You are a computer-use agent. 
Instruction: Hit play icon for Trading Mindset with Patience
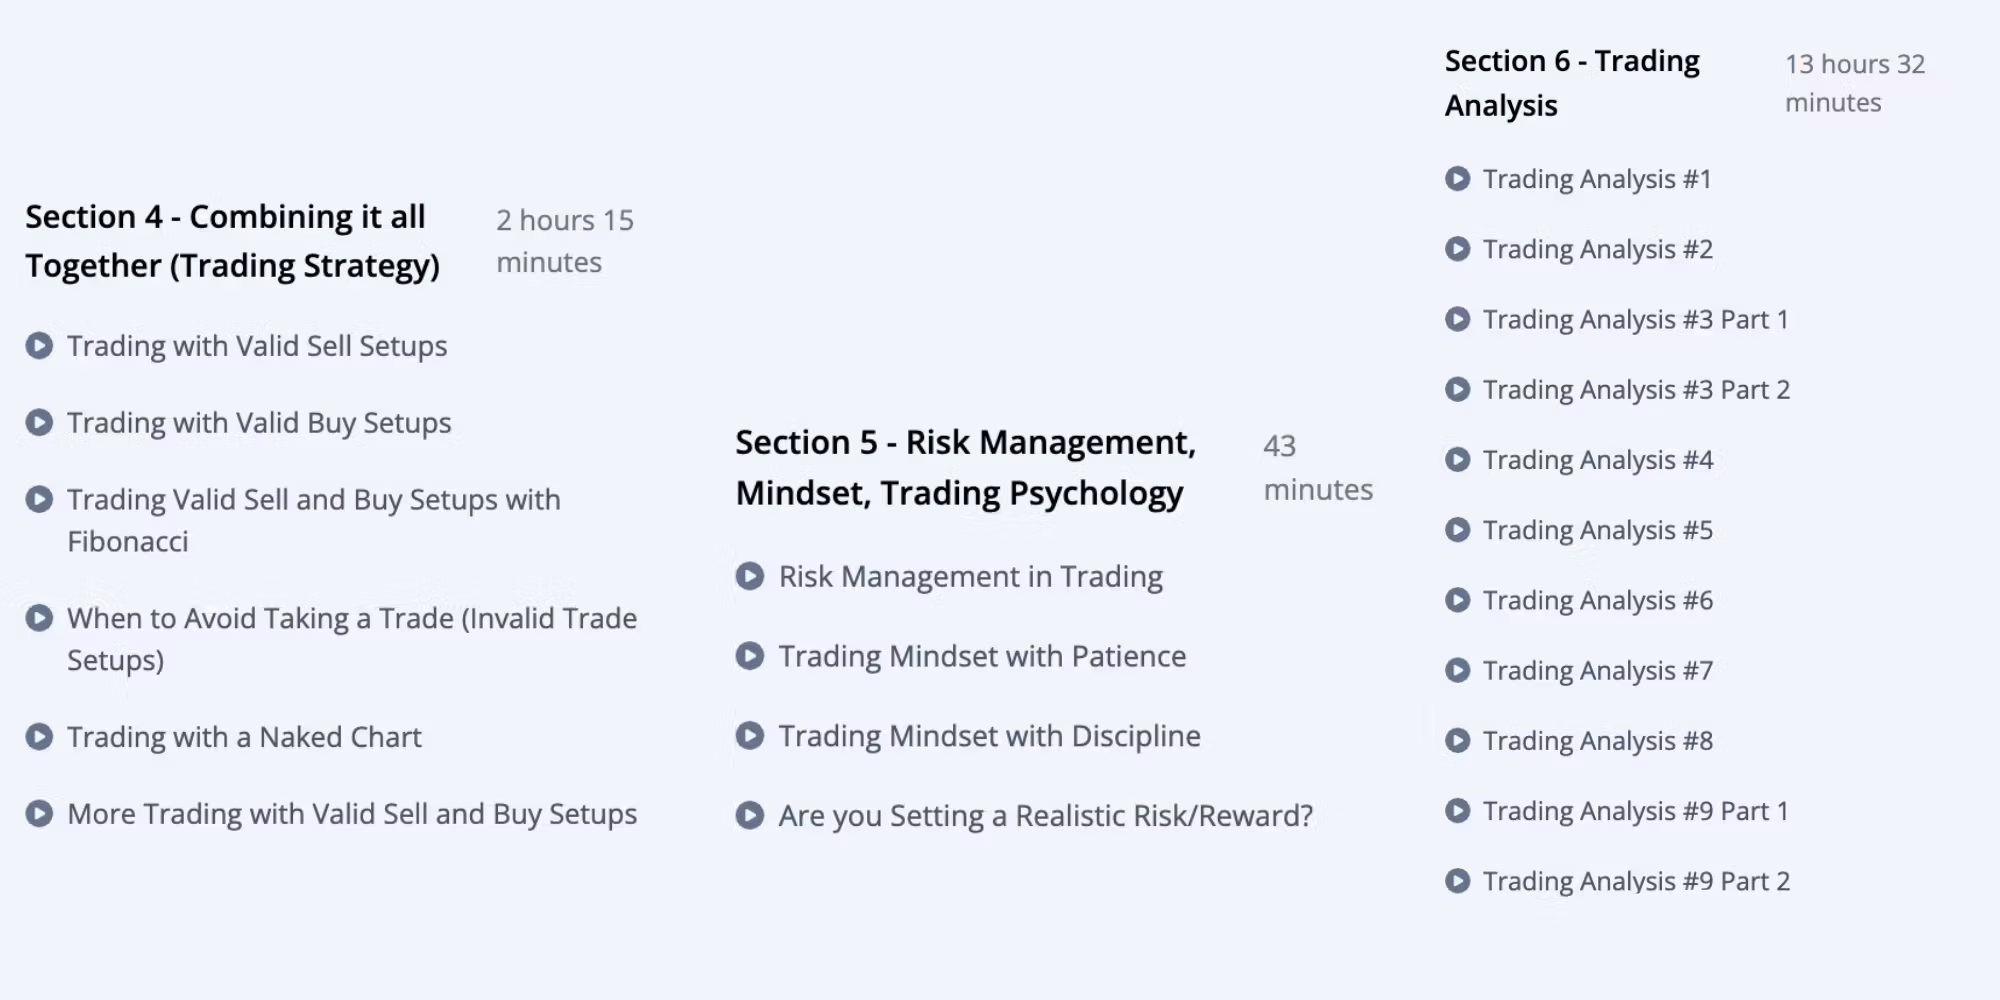point(750,656)
